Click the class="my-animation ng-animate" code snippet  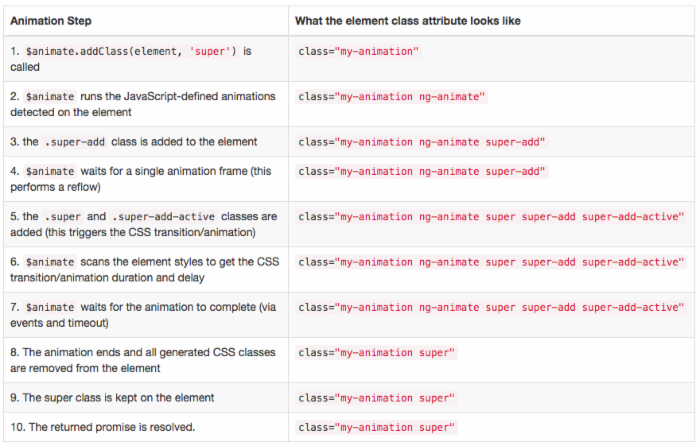point(393,96)
